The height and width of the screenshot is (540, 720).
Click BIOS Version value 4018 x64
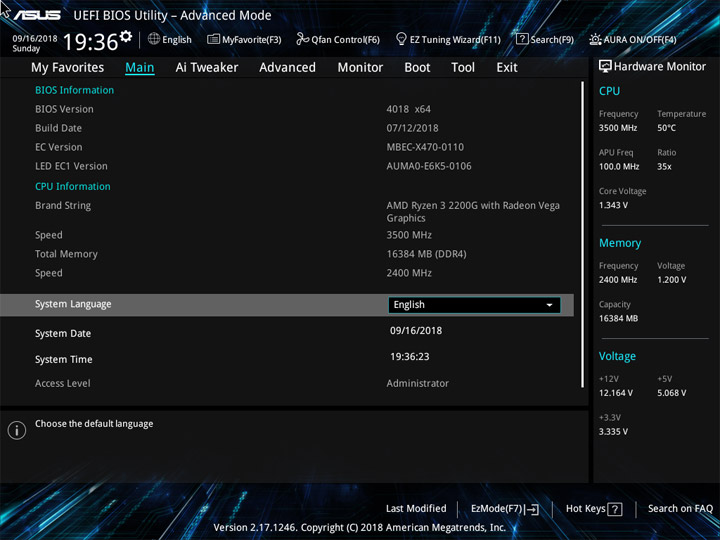(409, 109)
